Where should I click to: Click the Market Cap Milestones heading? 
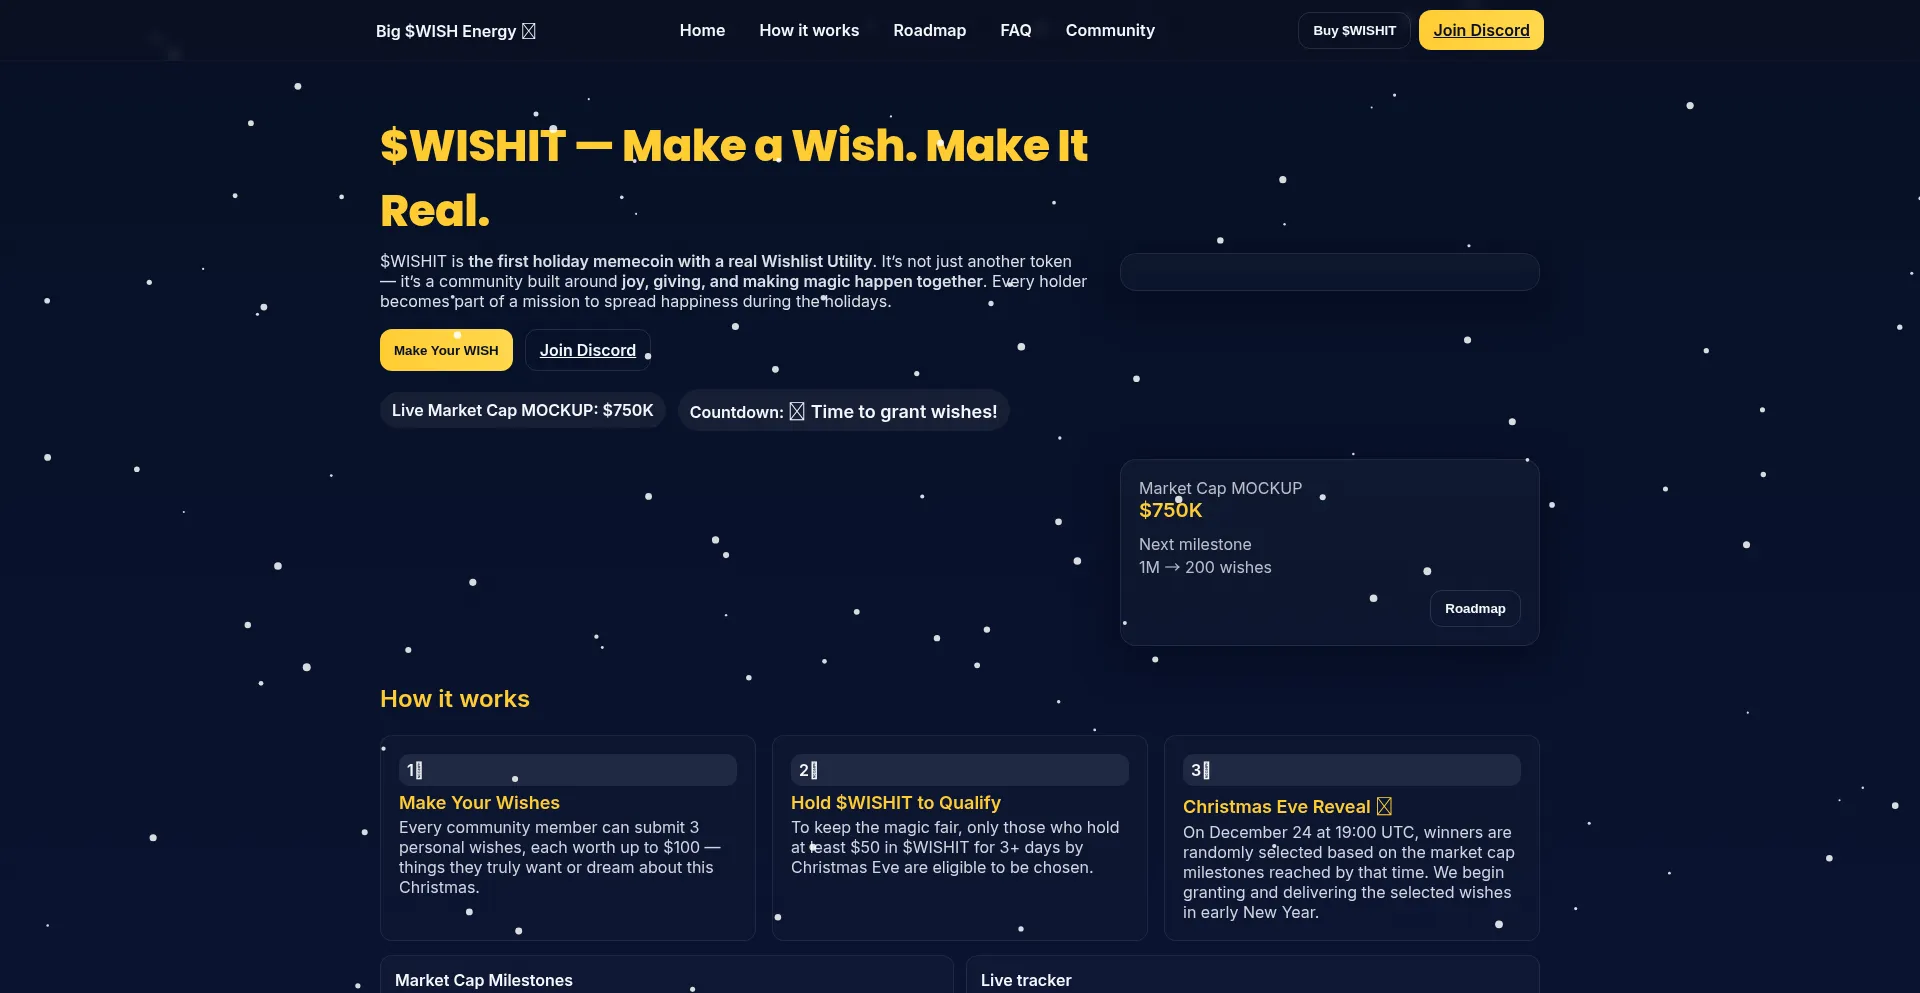click(x=484, y=980)
